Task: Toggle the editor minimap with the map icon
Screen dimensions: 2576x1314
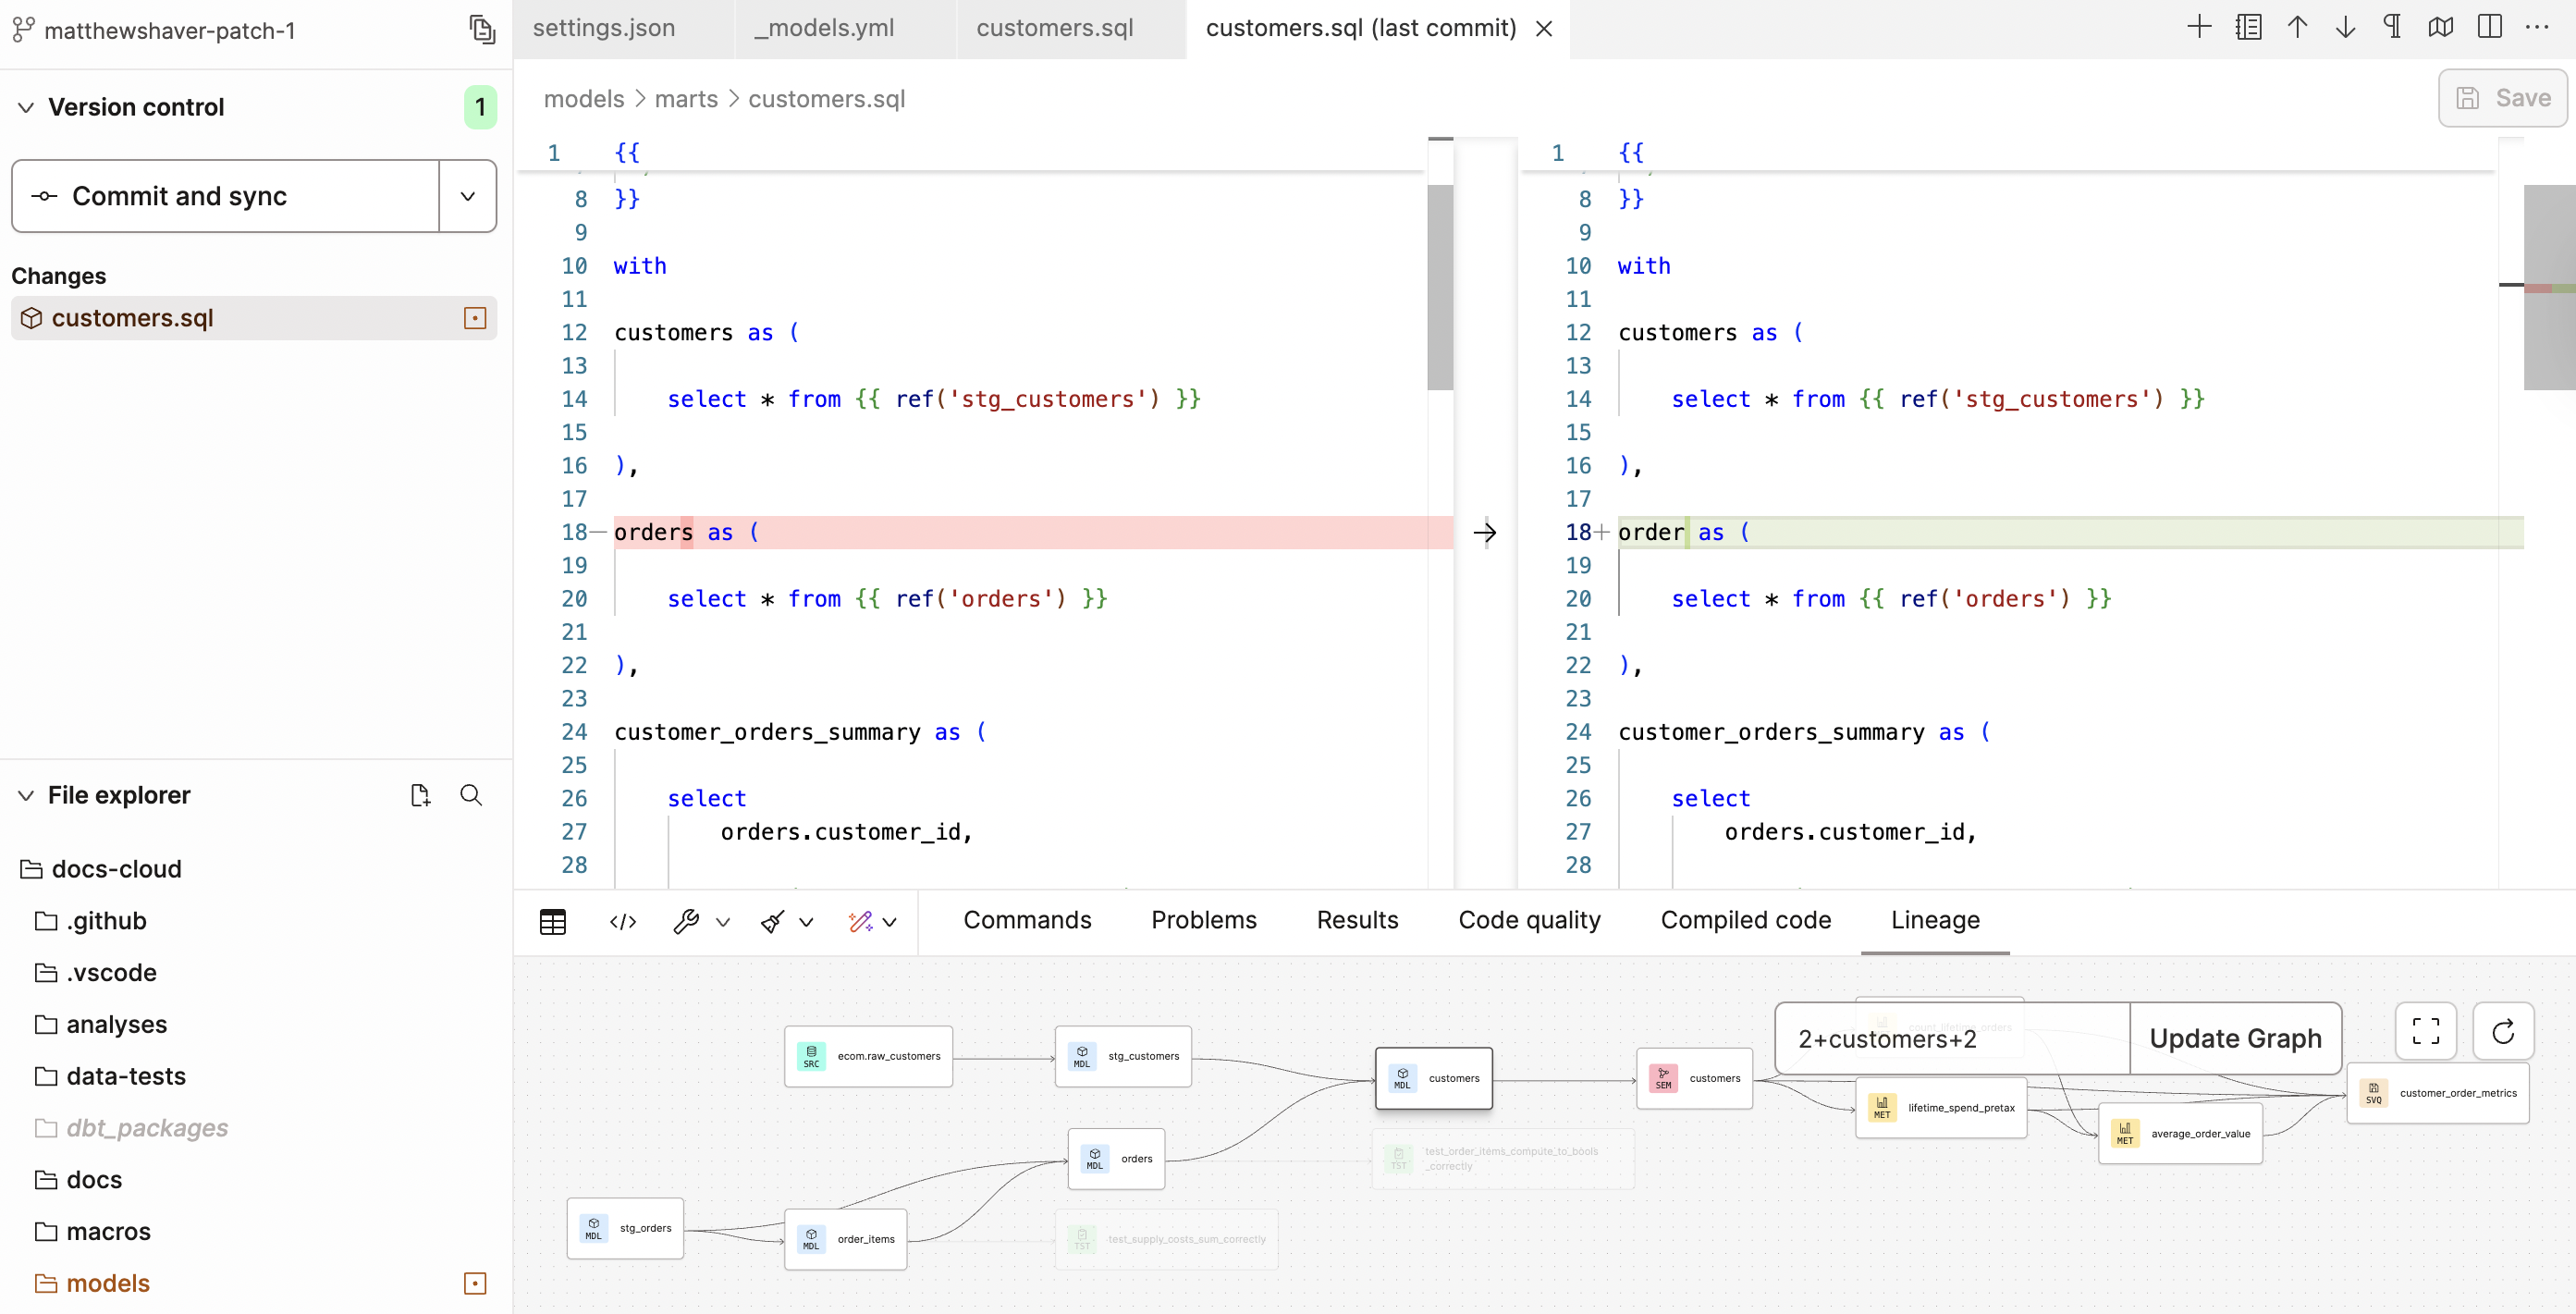Action: pos(2440,27)
